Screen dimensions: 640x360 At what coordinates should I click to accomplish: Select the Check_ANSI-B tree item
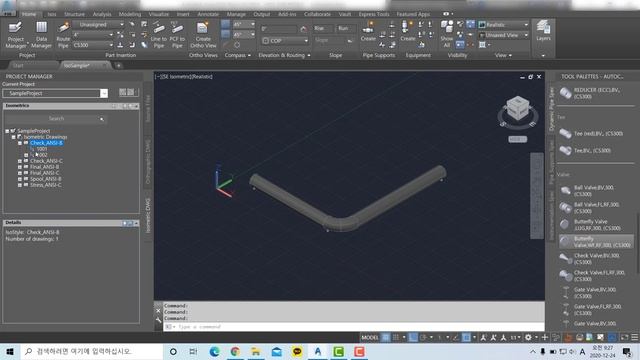coord(46,143)
